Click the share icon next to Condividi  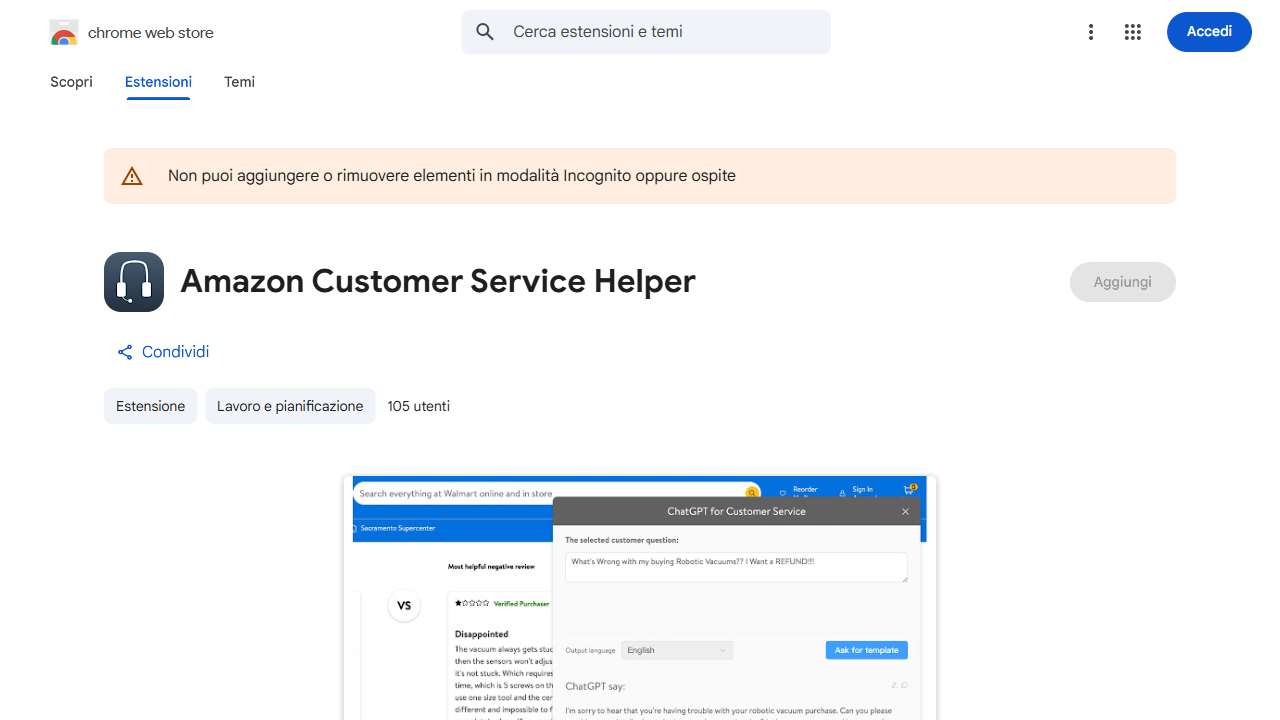[x=124, y=351]
